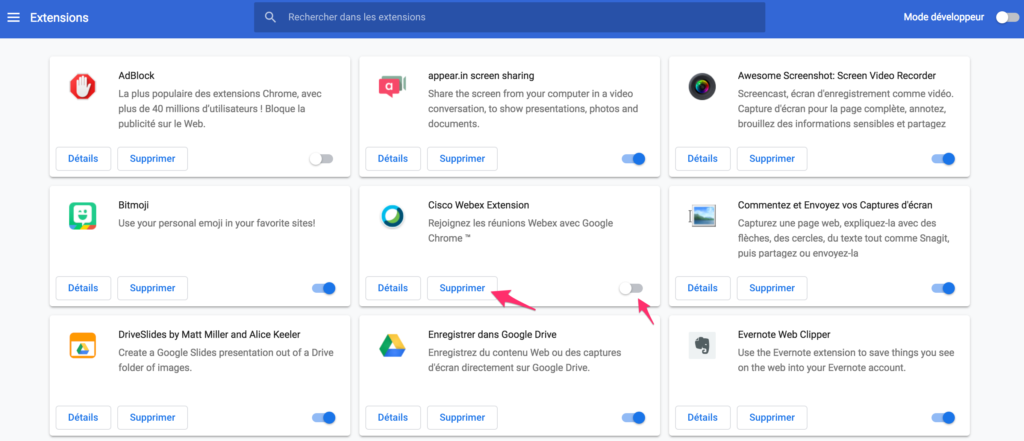This screenshot has height=441, width=1024.
Task: Disable the Evernote Web Clipper toggle
Action: tap(943, 417)
